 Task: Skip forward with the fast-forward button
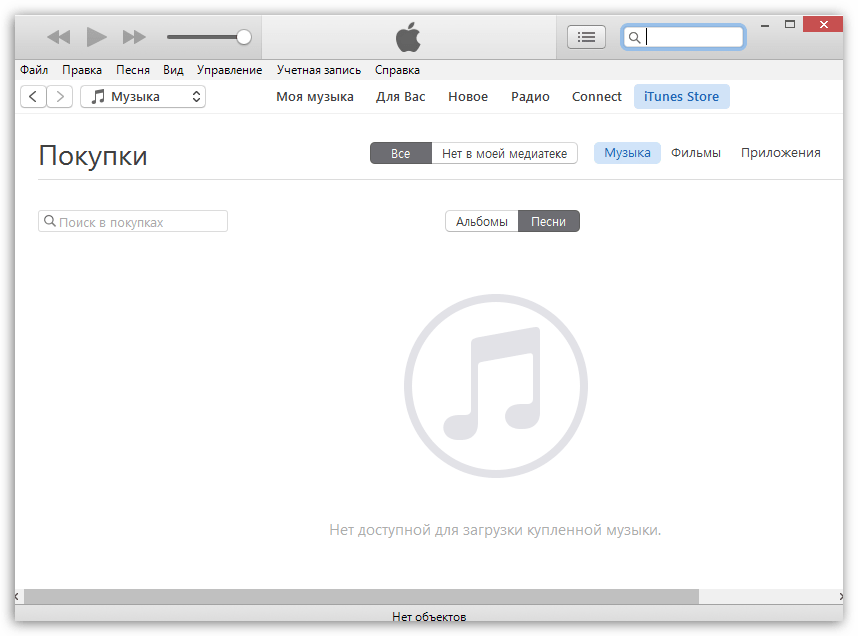(x=134, y=37)
